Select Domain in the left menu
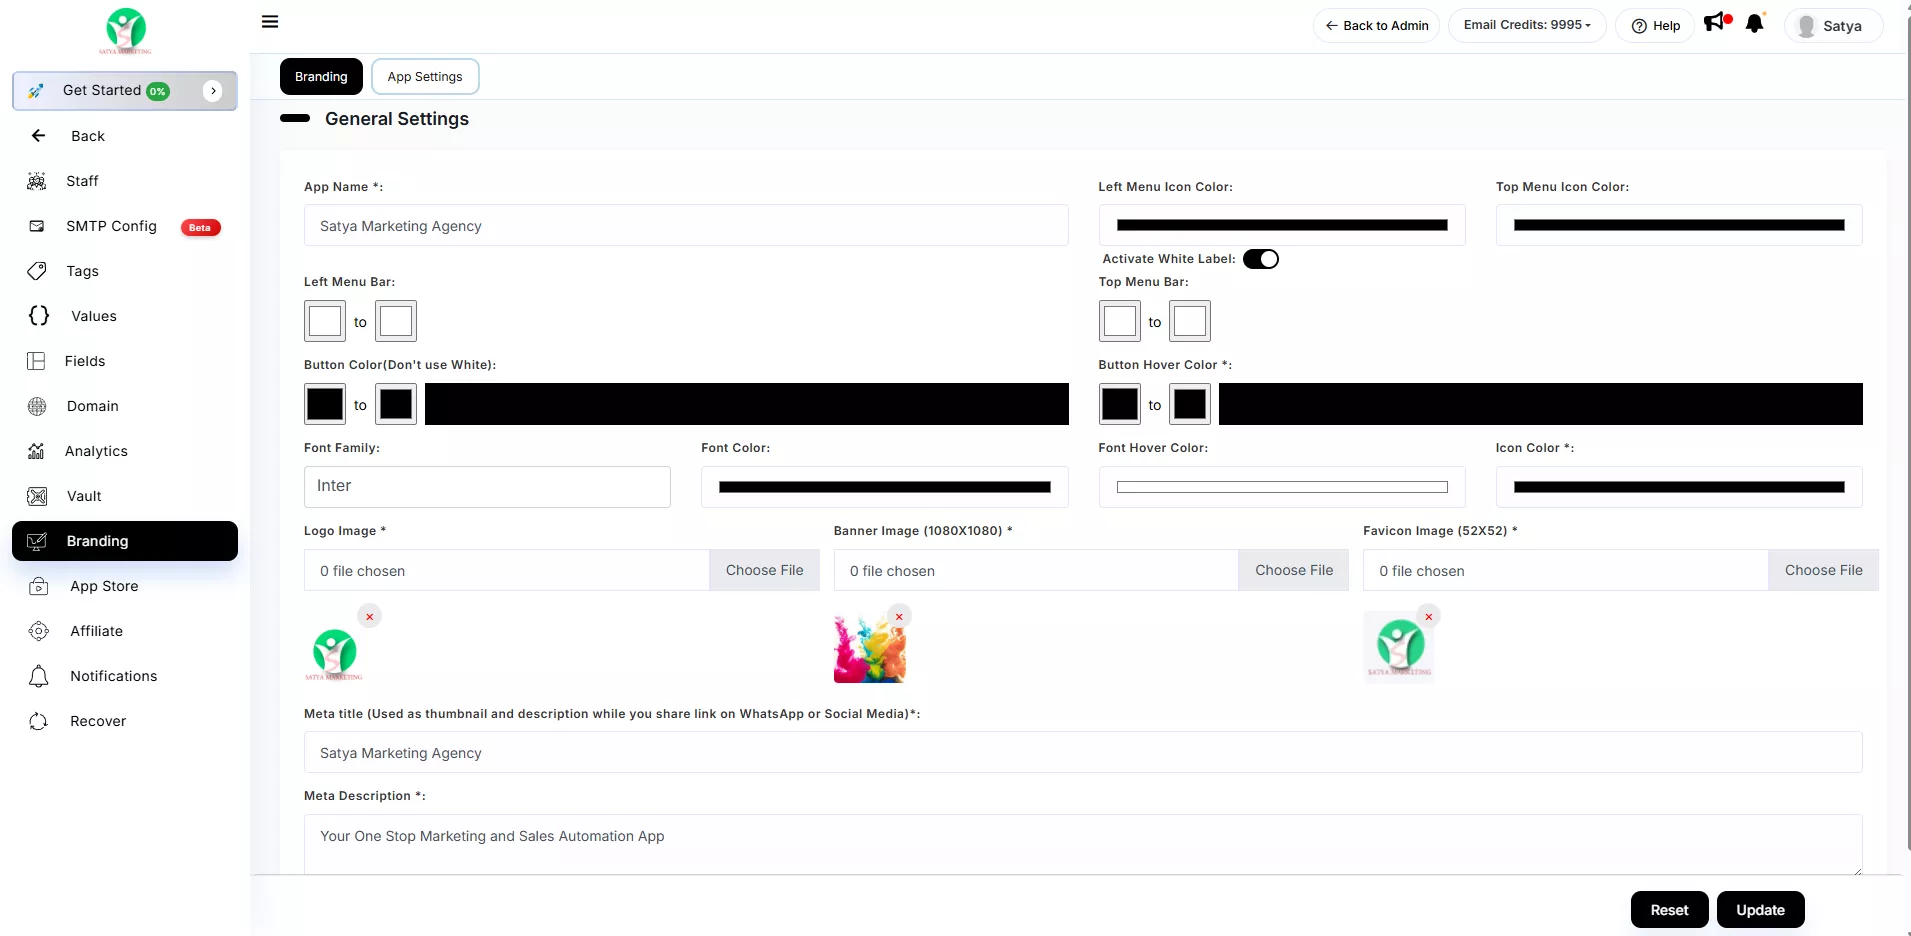This screenshot has width=1911, height=936. click(92, 406)
